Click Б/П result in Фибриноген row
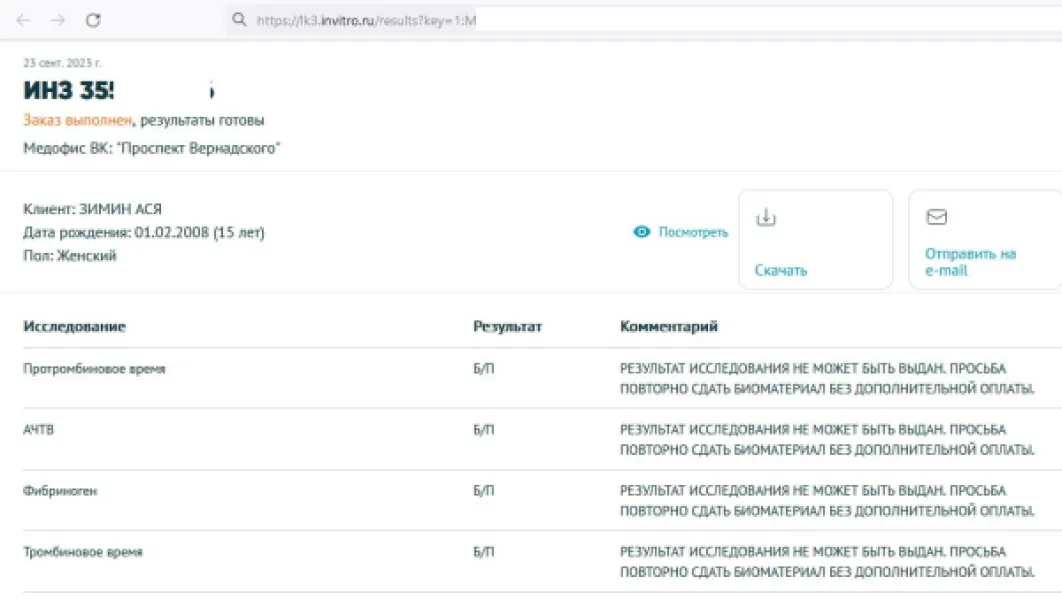Screen dimensions: 1062x600 coord(484,491)
